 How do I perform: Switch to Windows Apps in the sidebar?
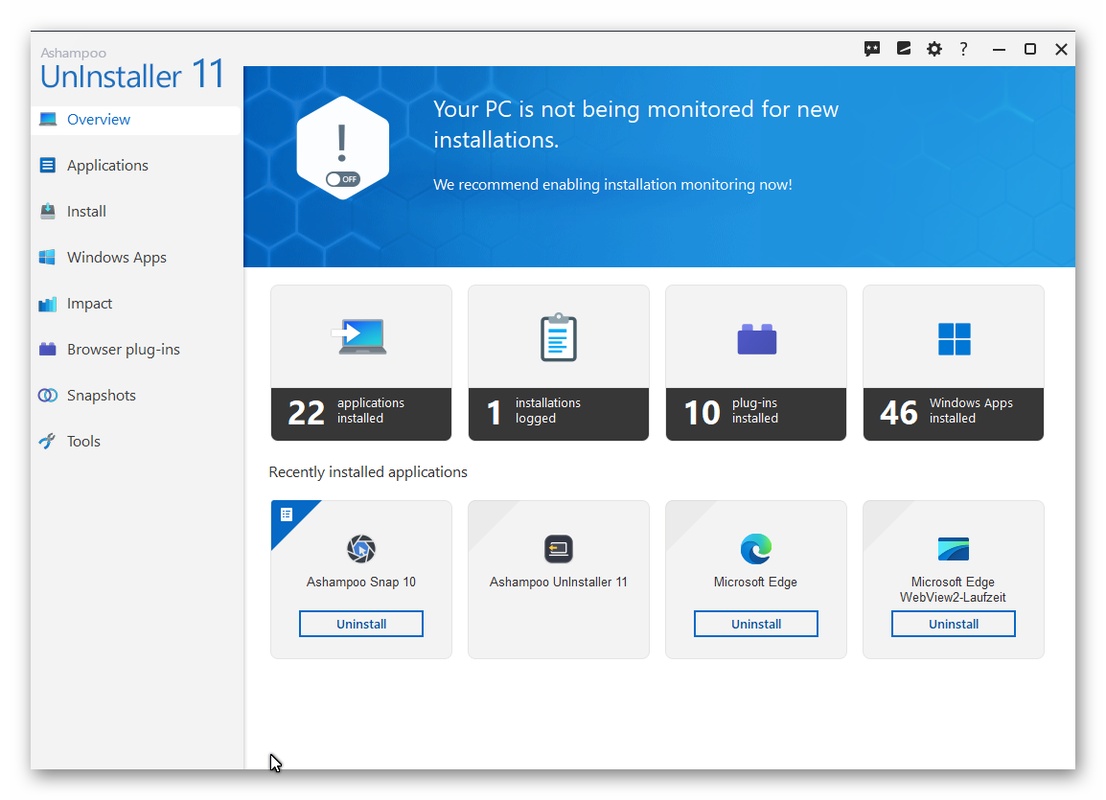click(x=116, y=258)
